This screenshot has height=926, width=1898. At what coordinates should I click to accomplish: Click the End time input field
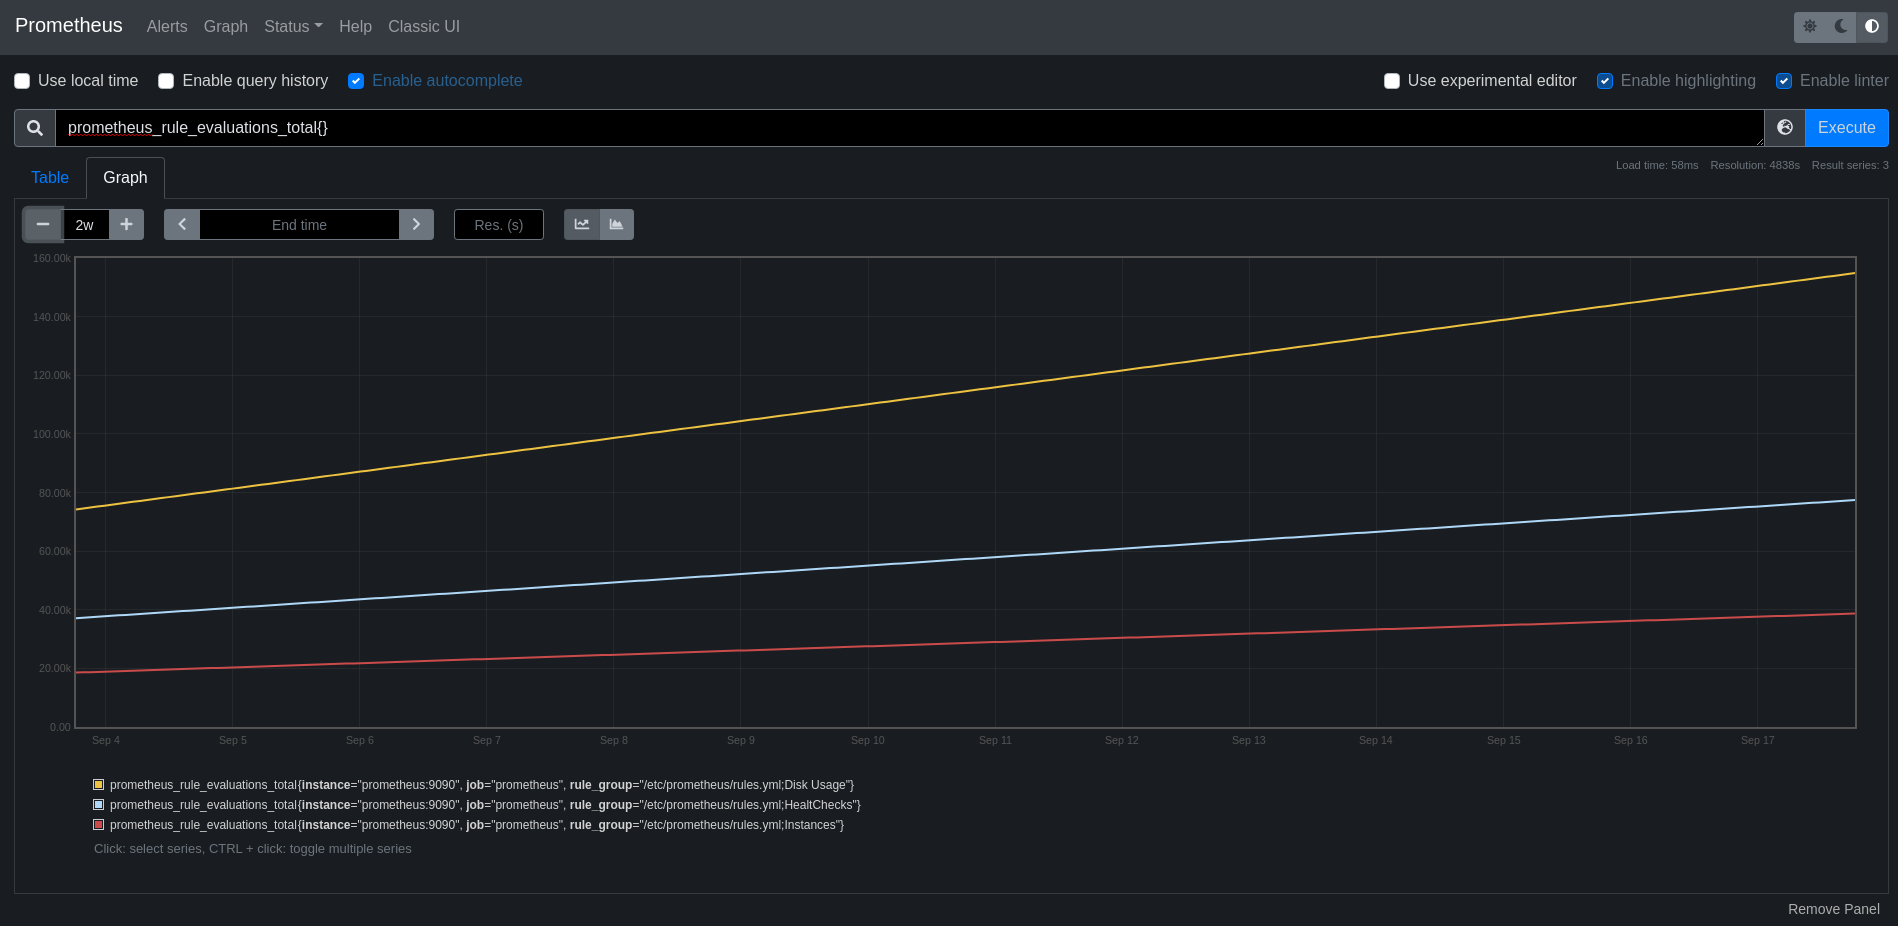tap(299, 225)
